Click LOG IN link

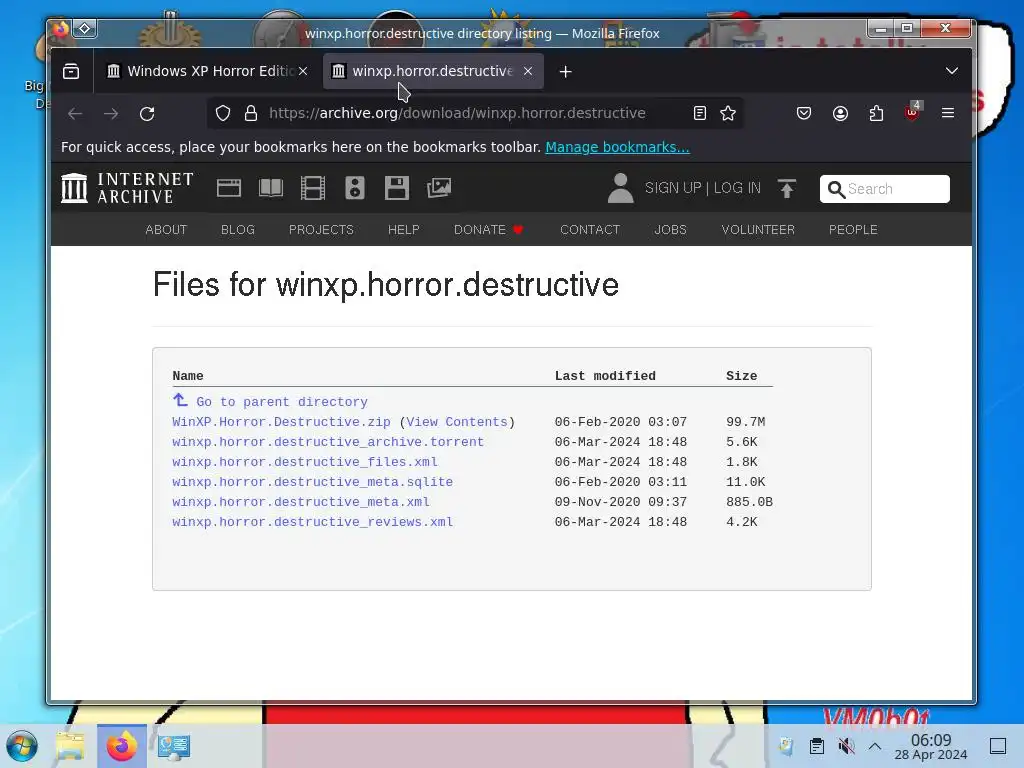tap(737, 188)
